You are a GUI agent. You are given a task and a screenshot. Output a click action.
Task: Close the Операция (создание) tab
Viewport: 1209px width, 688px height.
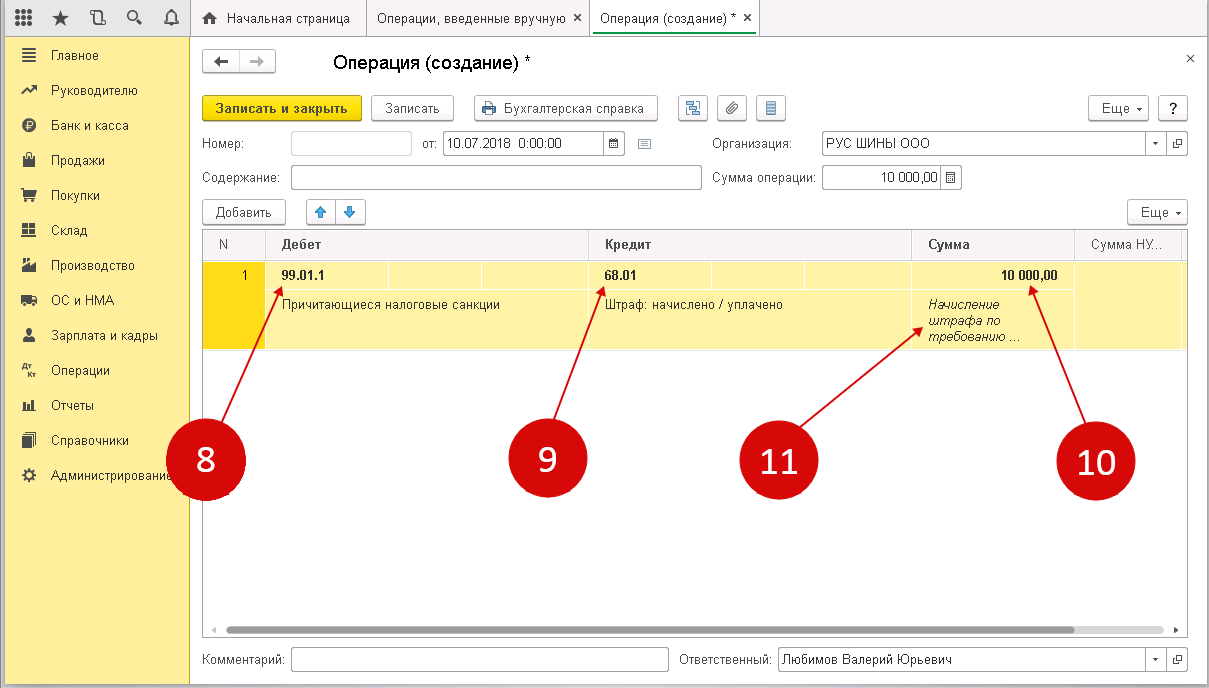747,18
